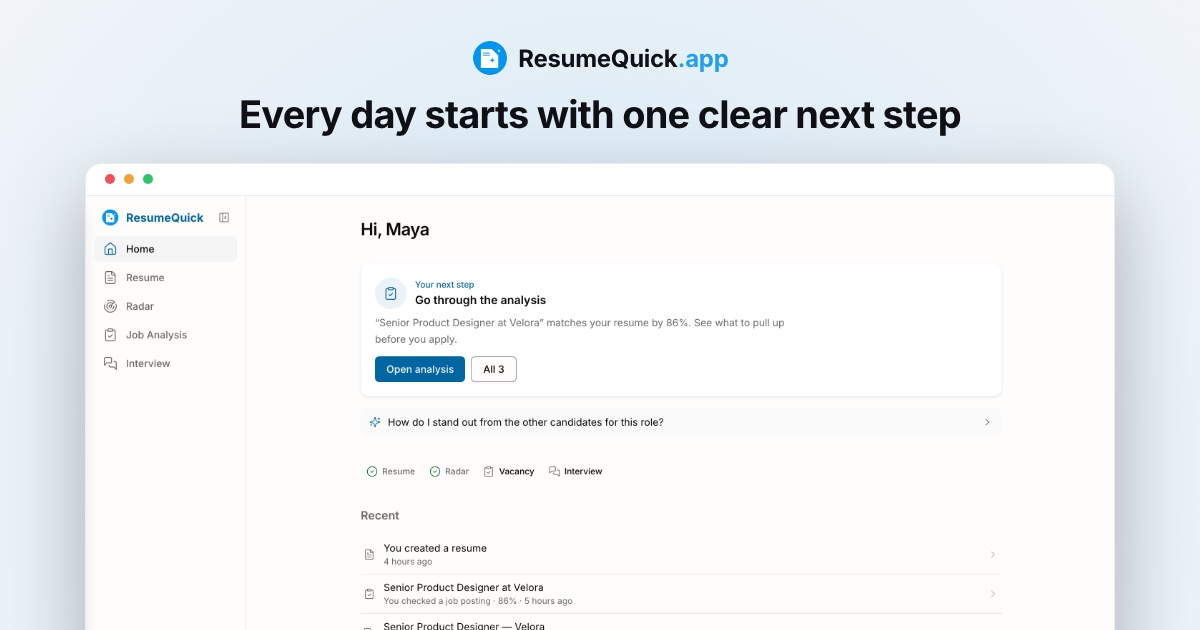This screenshot has height=630, width=1200.
Task: Open the stand out from other candidates suggestion
Action: (x=681, y=422)
